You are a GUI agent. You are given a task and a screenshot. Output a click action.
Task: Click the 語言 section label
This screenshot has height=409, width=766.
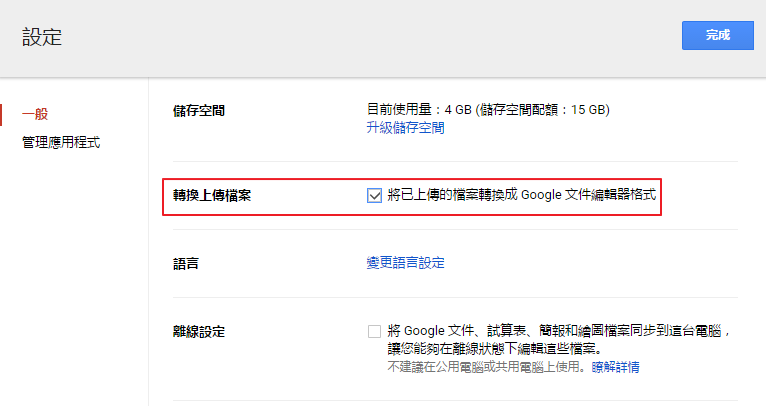pyautogui.click(x=186, y=264)
